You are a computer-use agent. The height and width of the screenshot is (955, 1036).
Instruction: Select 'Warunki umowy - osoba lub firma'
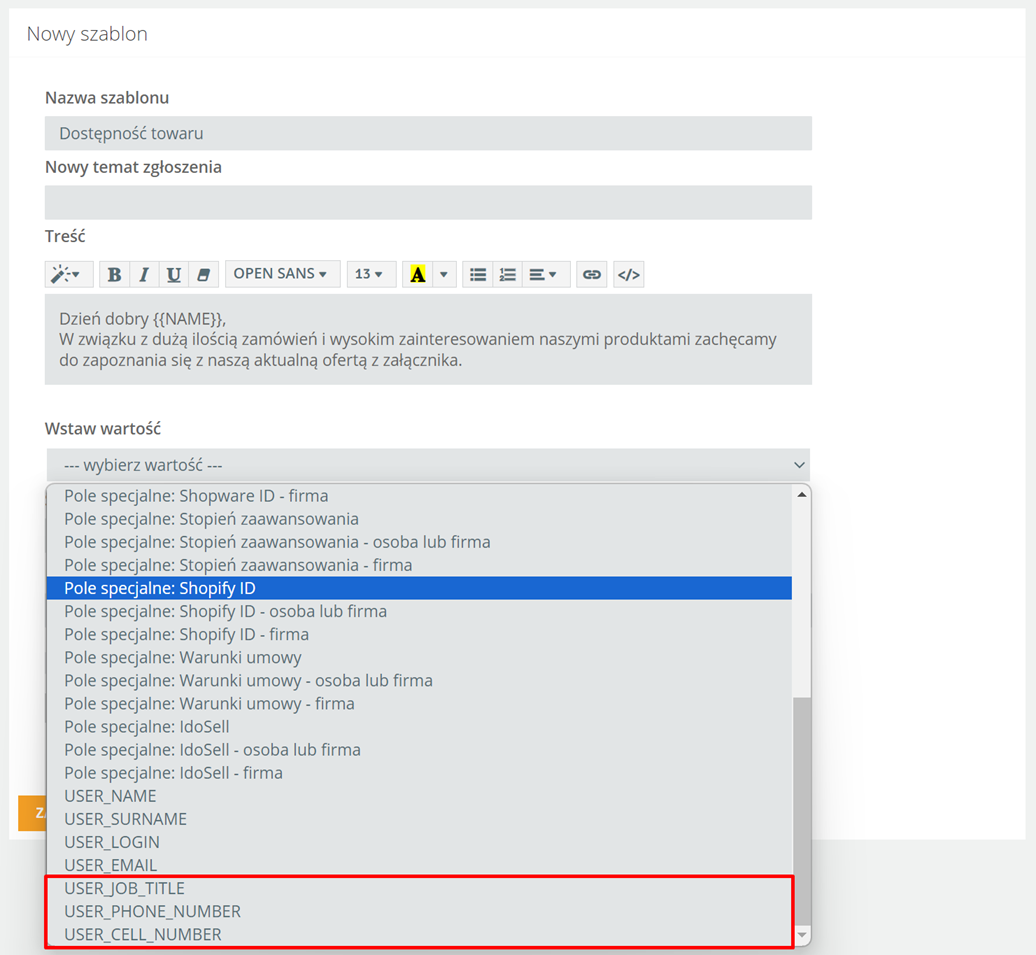pyautogui.click(x=419, y=681)
